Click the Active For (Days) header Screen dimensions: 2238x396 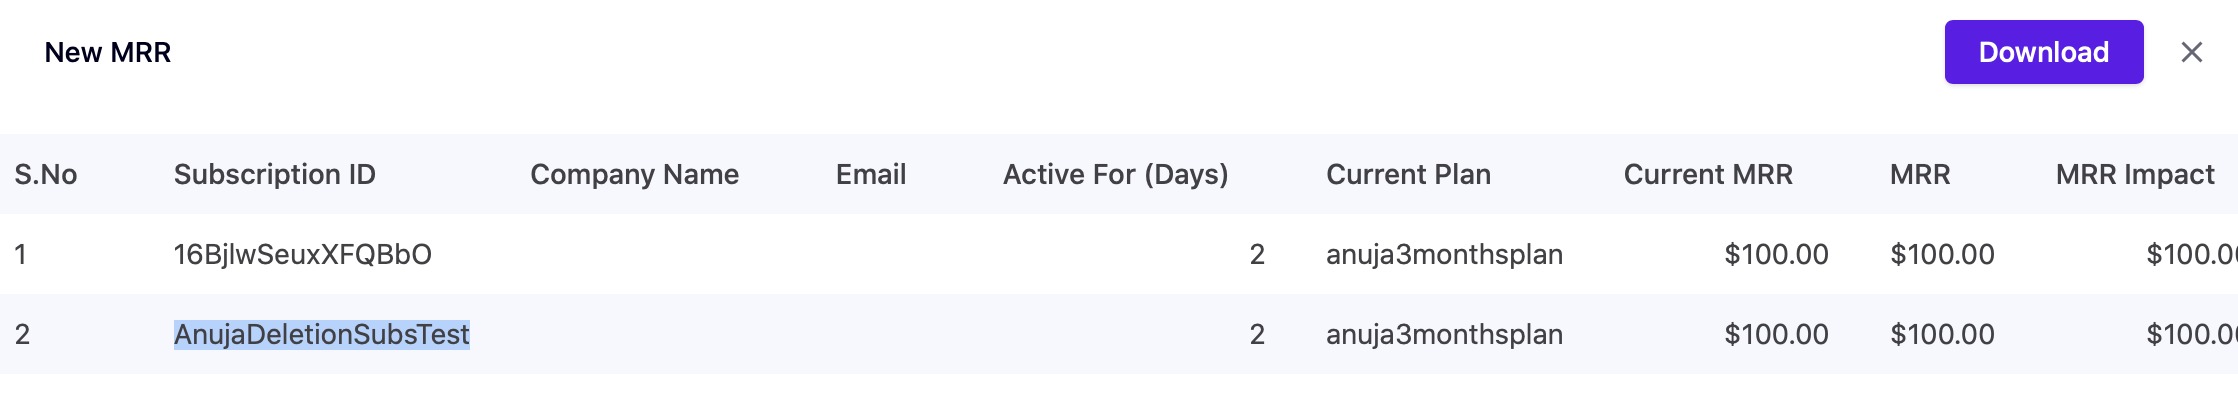click(x=1115, y=174)
